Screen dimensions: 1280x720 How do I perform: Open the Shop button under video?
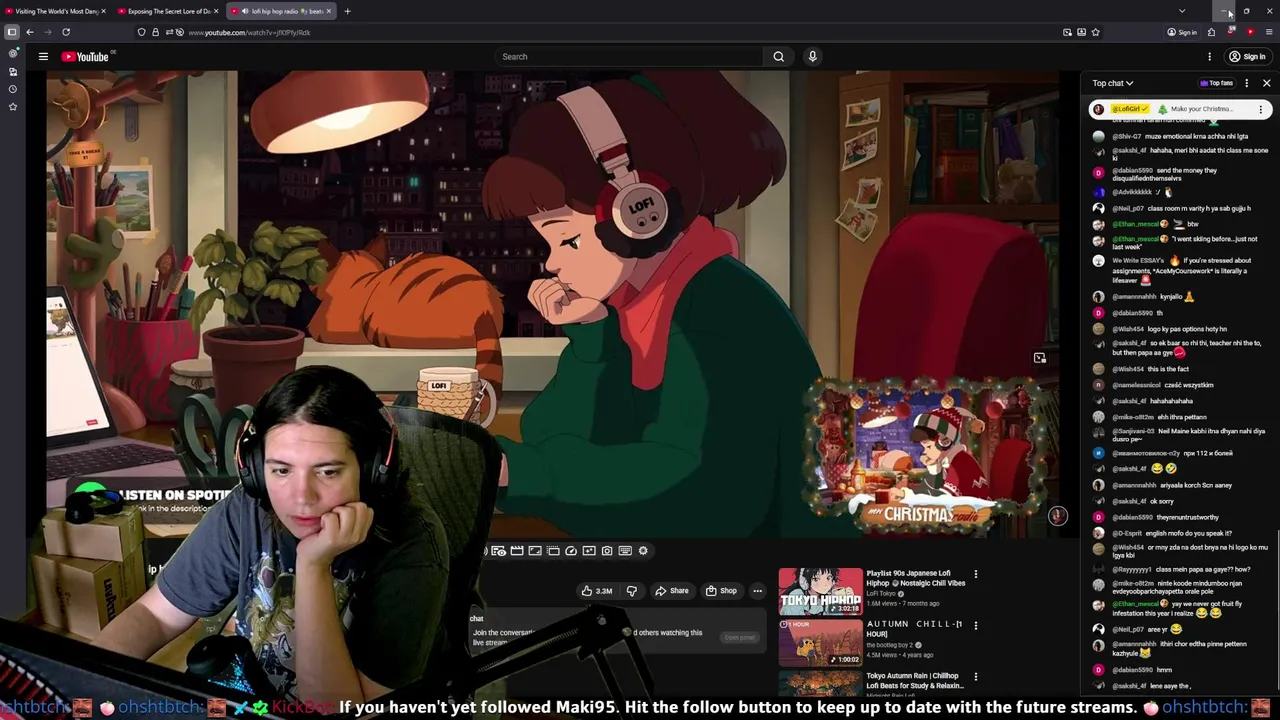coord(721,591)
